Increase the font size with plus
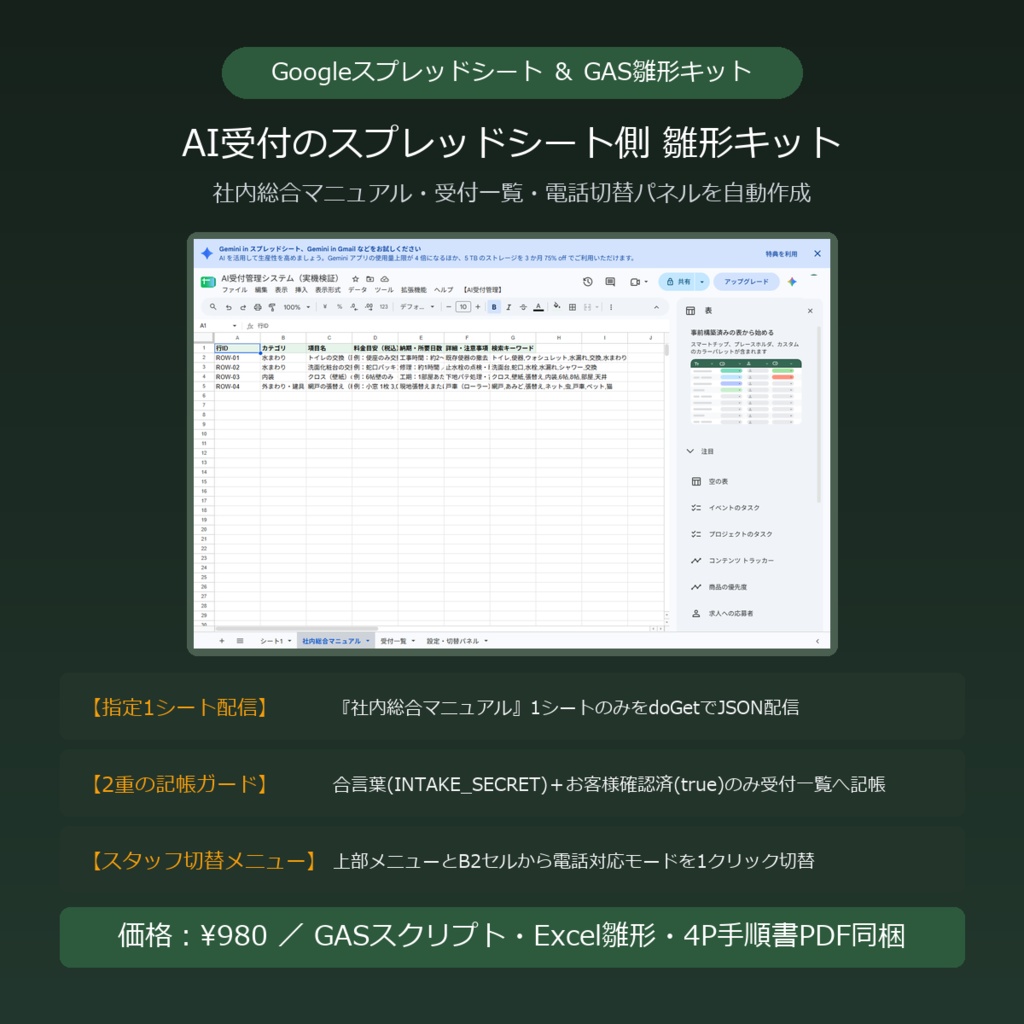Screen dimensions: 1024x1024 (478, 307)
